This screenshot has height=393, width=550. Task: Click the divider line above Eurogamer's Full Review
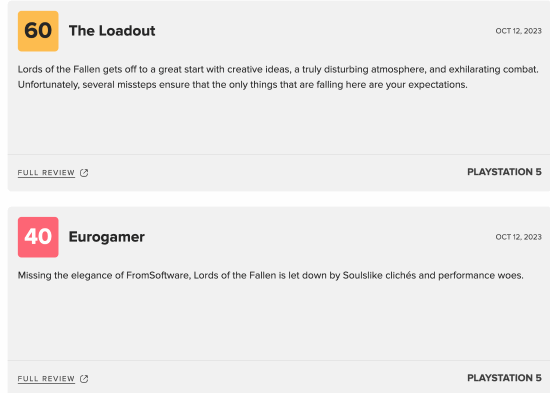[279, 360]
